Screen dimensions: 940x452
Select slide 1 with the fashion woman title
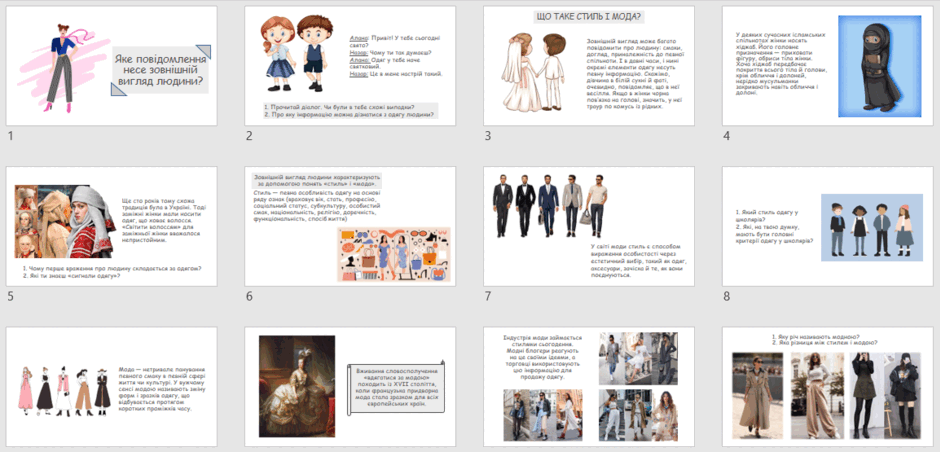point(112,66)
